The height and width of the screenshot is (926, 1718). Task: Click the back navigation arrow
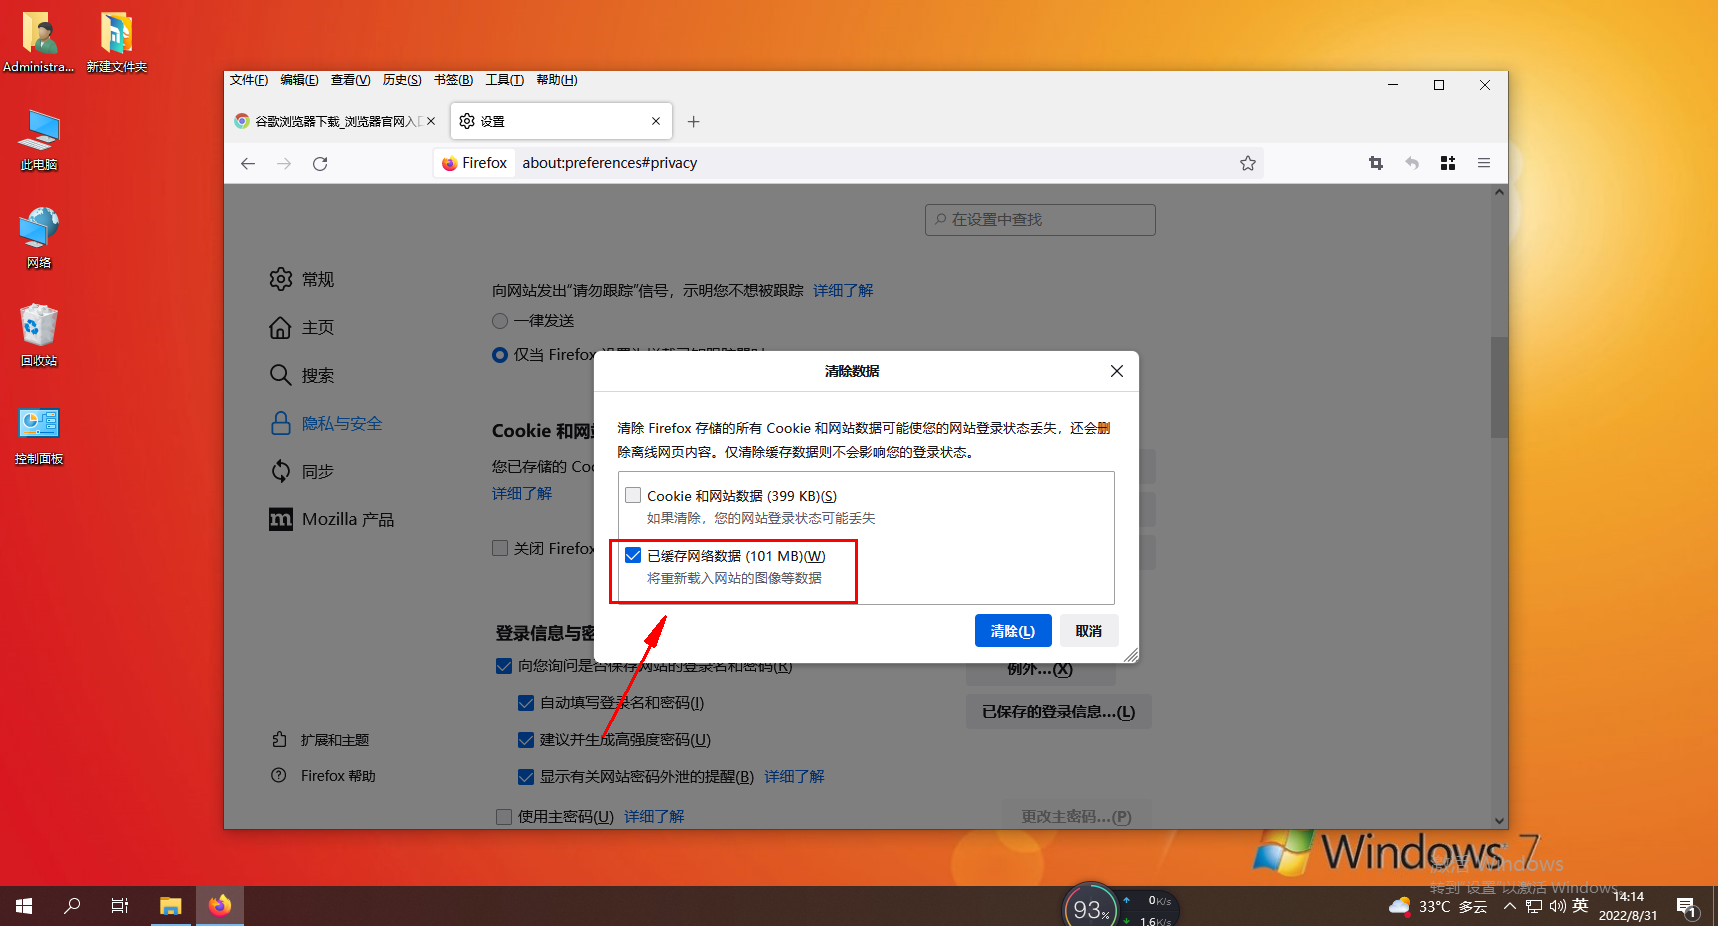(248, 163)
